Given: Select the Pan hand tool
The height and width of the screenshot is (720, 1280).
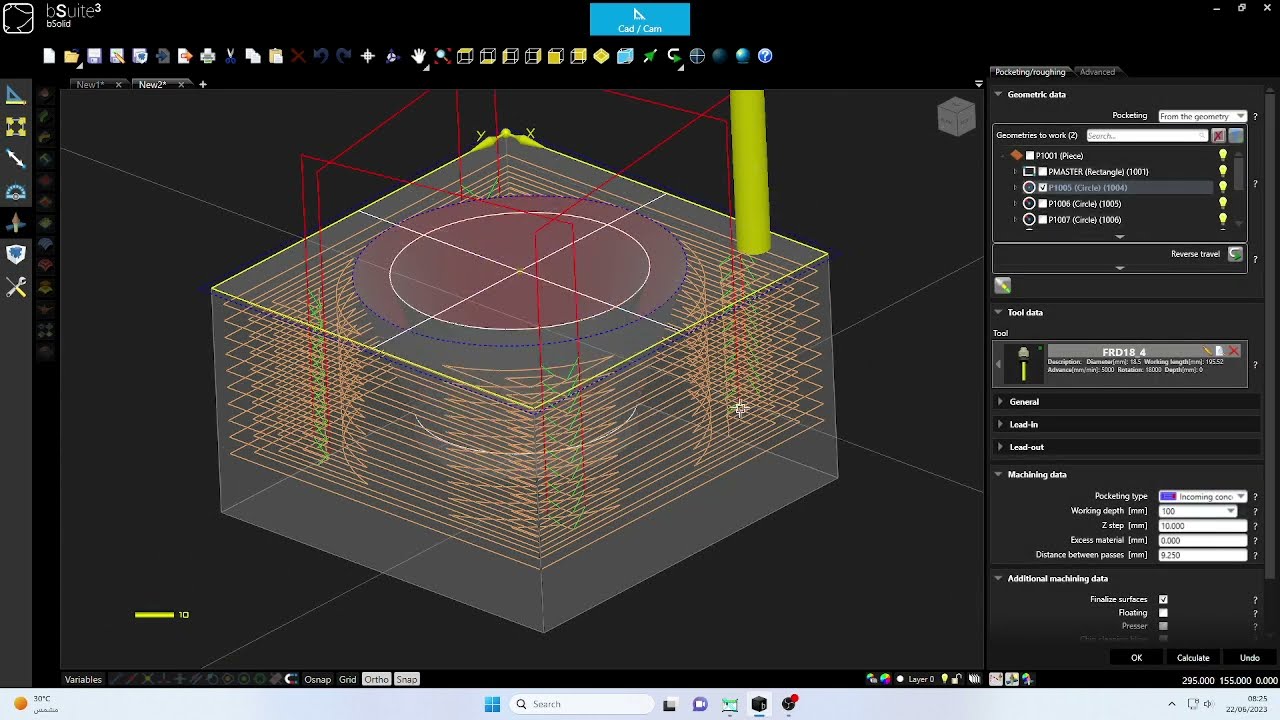Looking at the screenshot, I should pos(419,56).
